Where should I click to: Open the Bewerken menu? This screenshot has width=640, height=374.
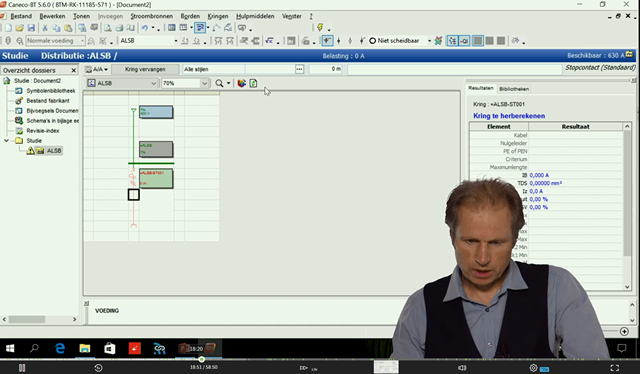[x=52, y=16]
